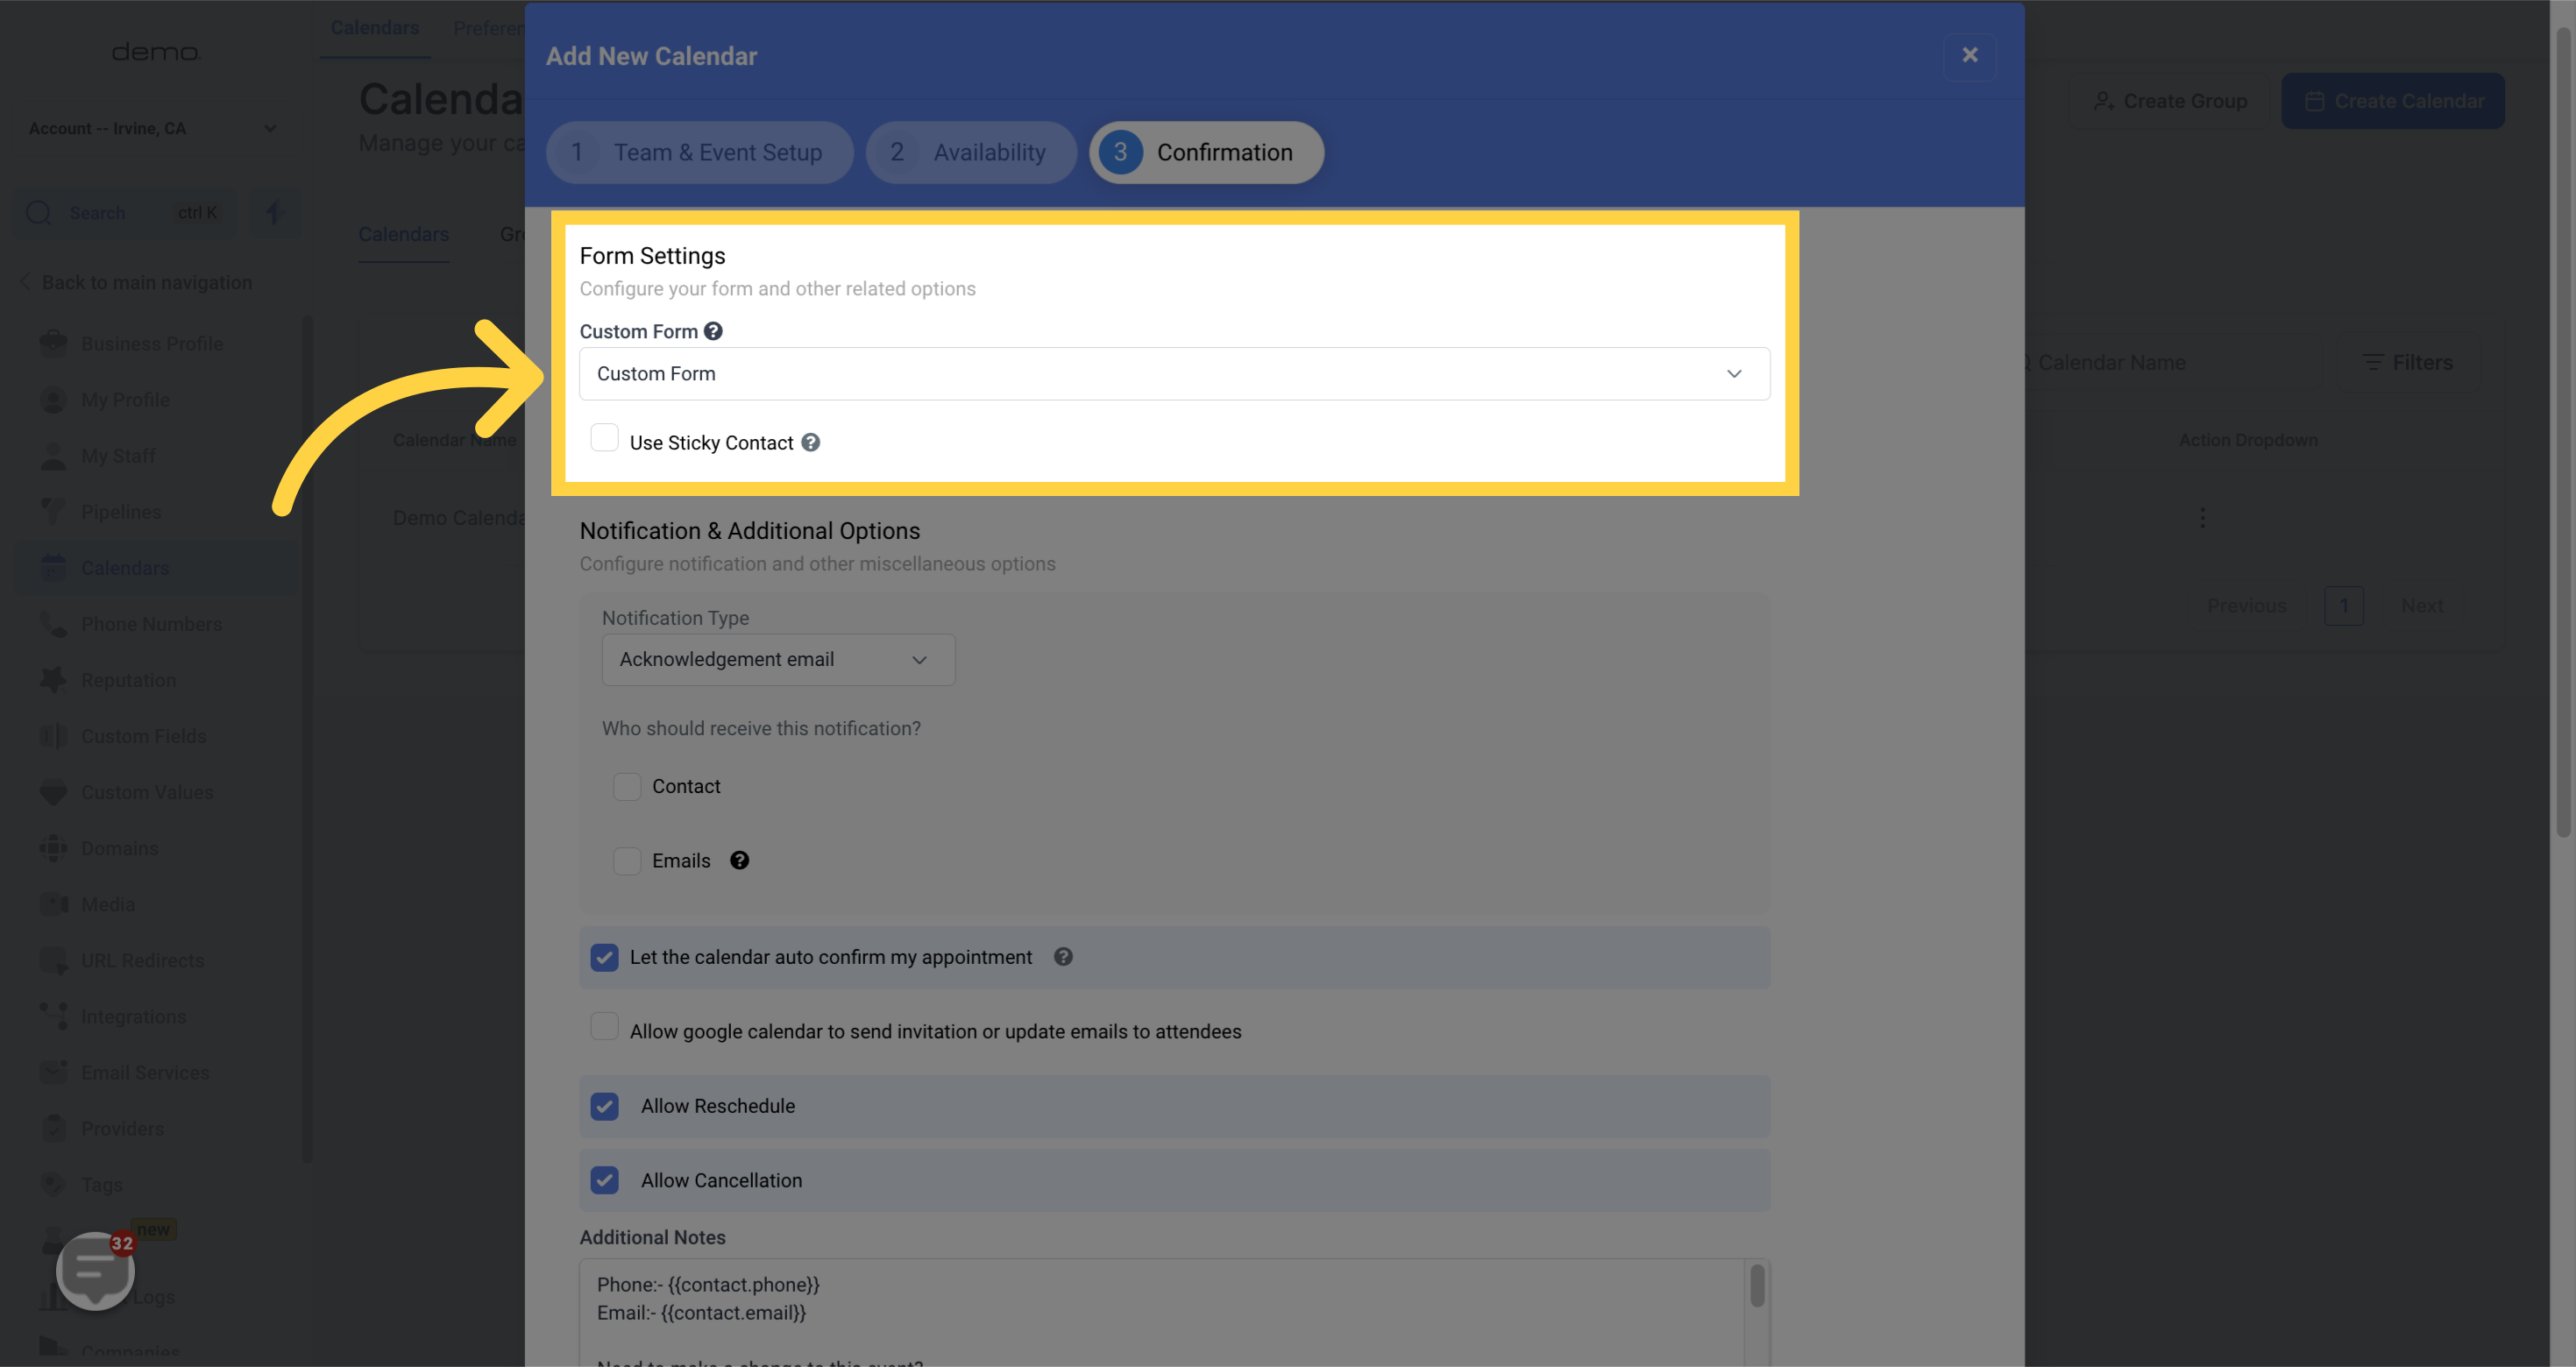Click the Search icon in sidebar

38,211
